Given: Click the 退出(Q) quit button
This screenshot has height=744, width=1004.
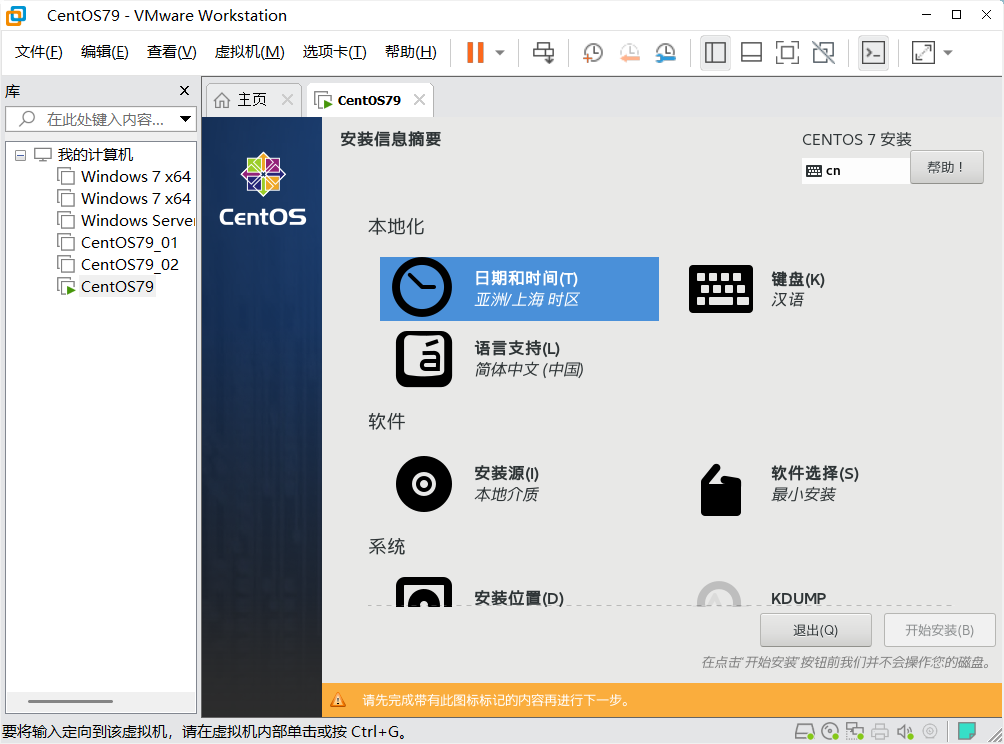Looking at the screenshot, I should (x=815, y=630).
